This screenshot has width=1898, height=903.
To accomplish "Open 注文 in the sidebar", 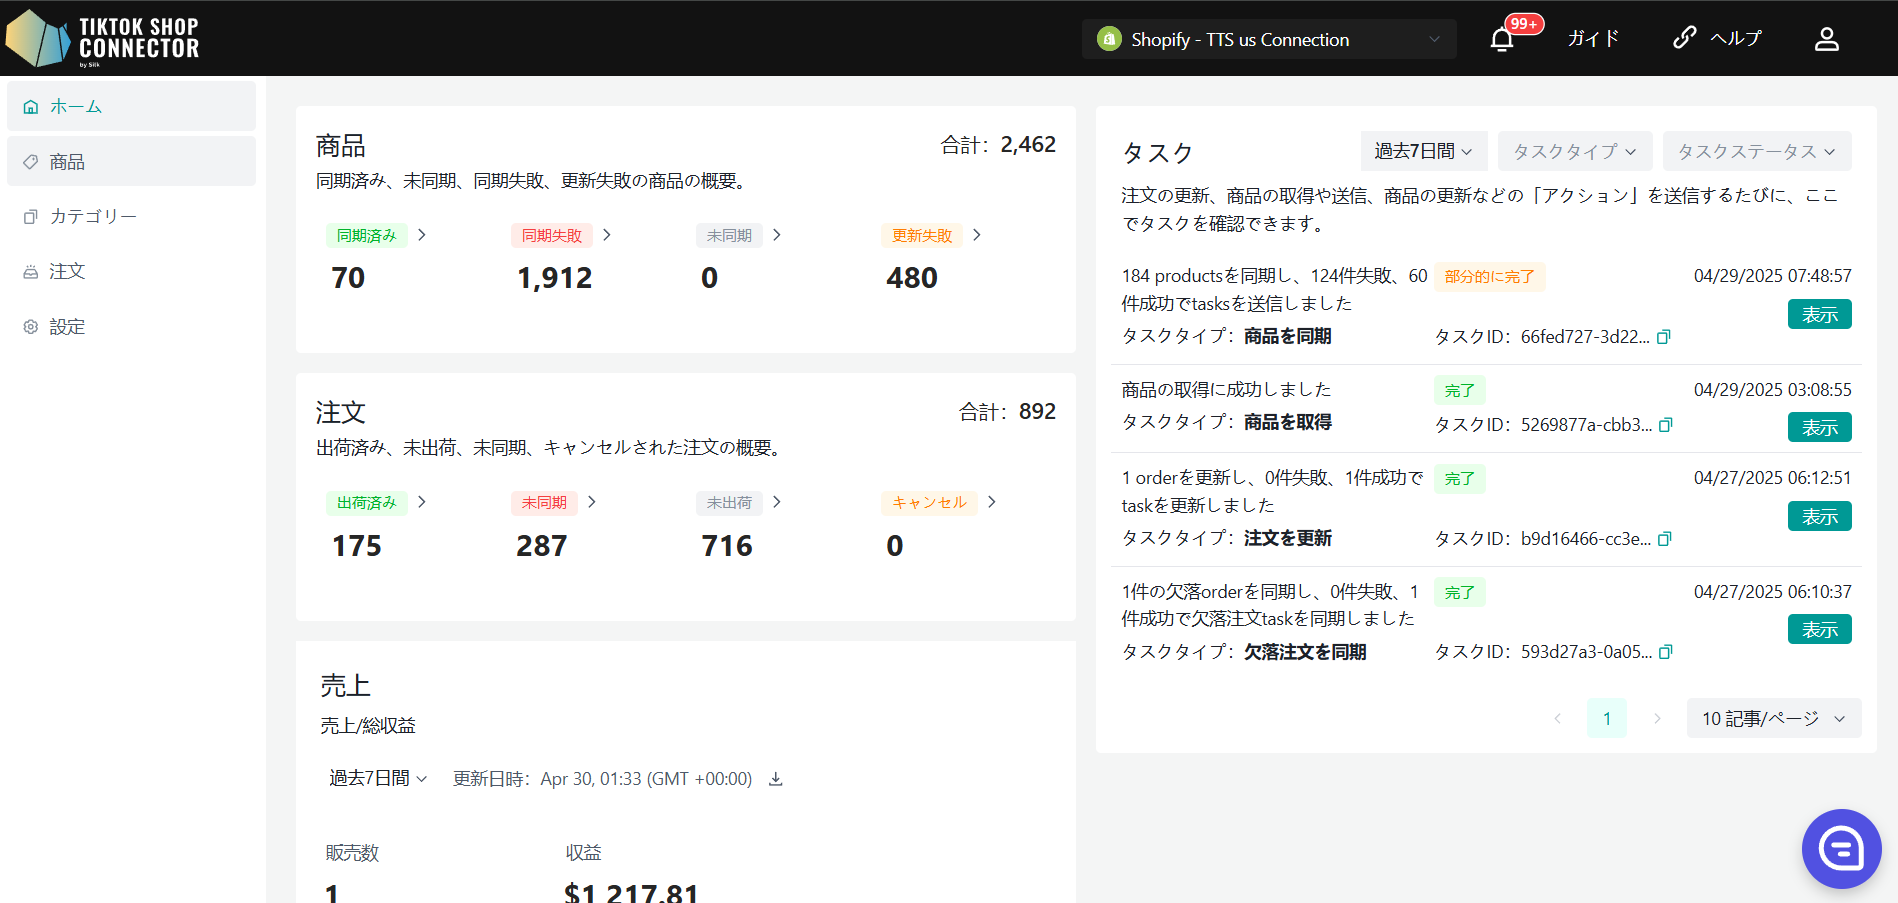I will (131, 271).
